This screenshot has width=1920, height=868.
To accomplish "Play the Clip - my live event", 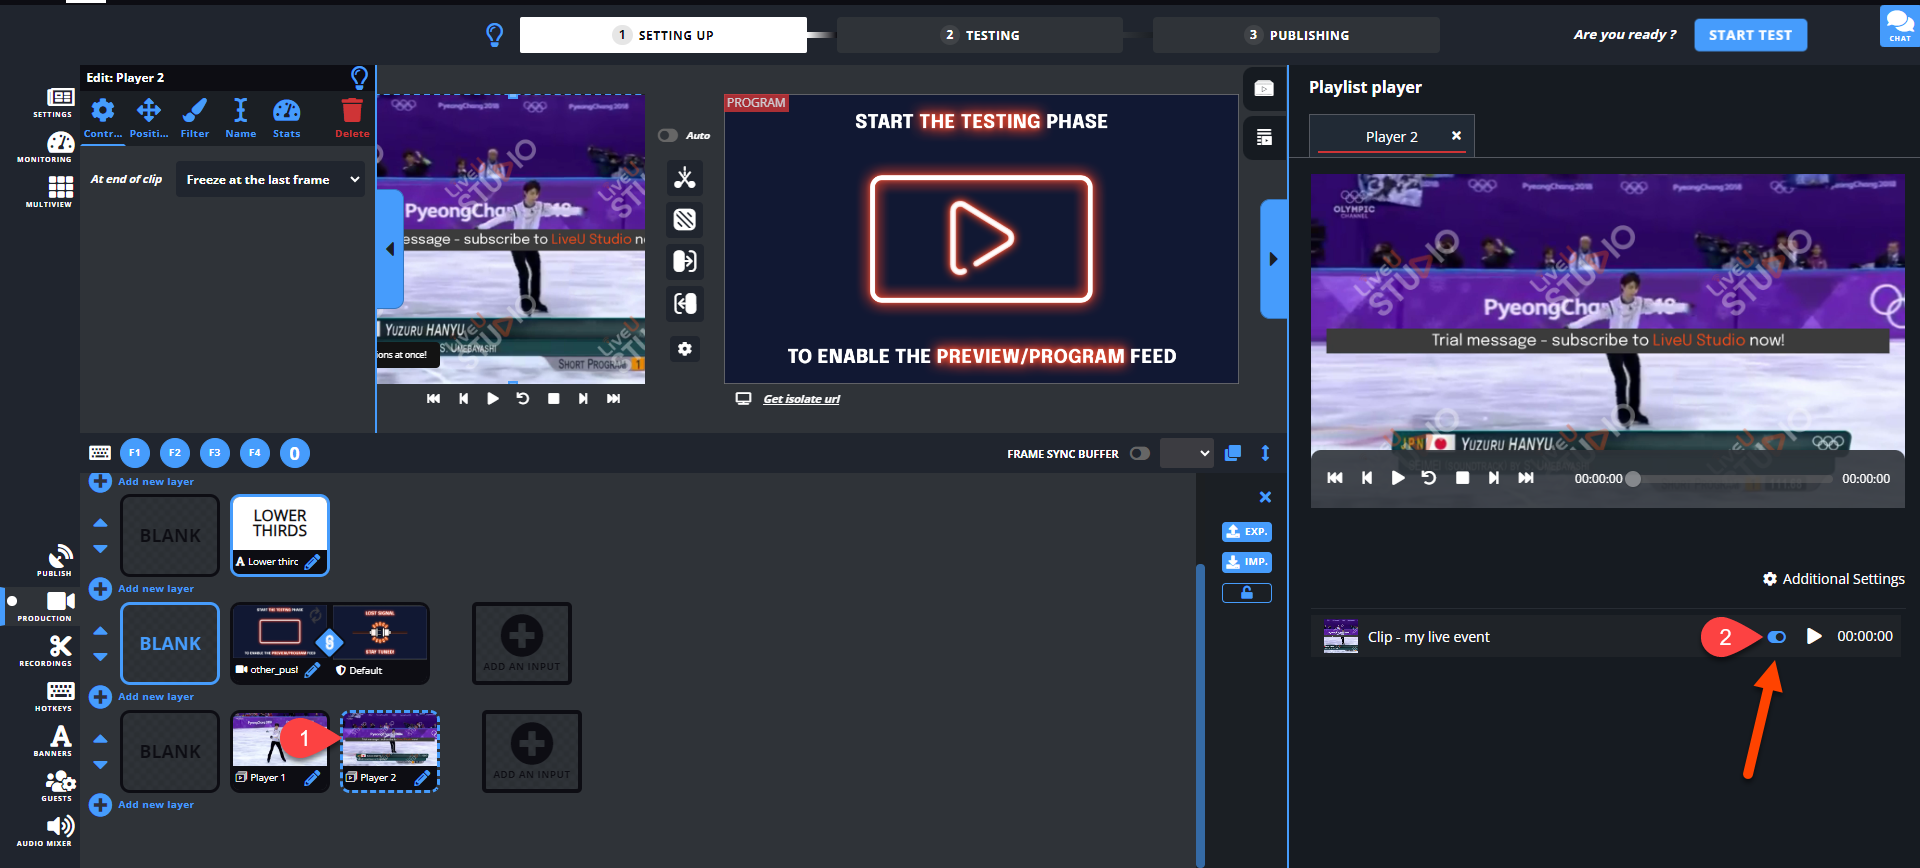I will tap(1814, 637).
